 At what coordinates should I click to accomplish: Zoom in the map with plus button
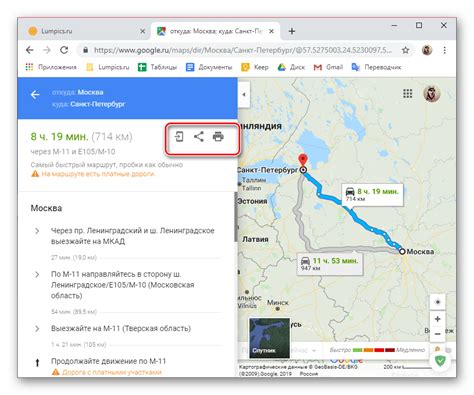tap(438, 319)
